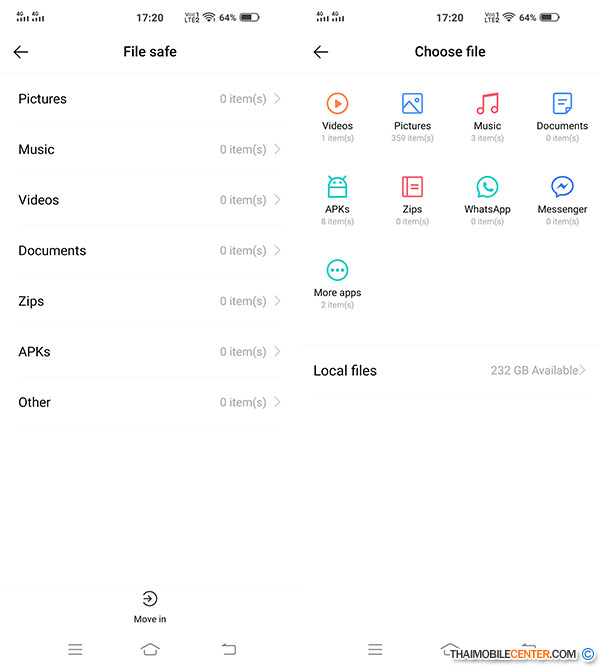This screenshot has width=600, height=667.
Task: Choose the Documents file icon
Action: coord(562,103)
